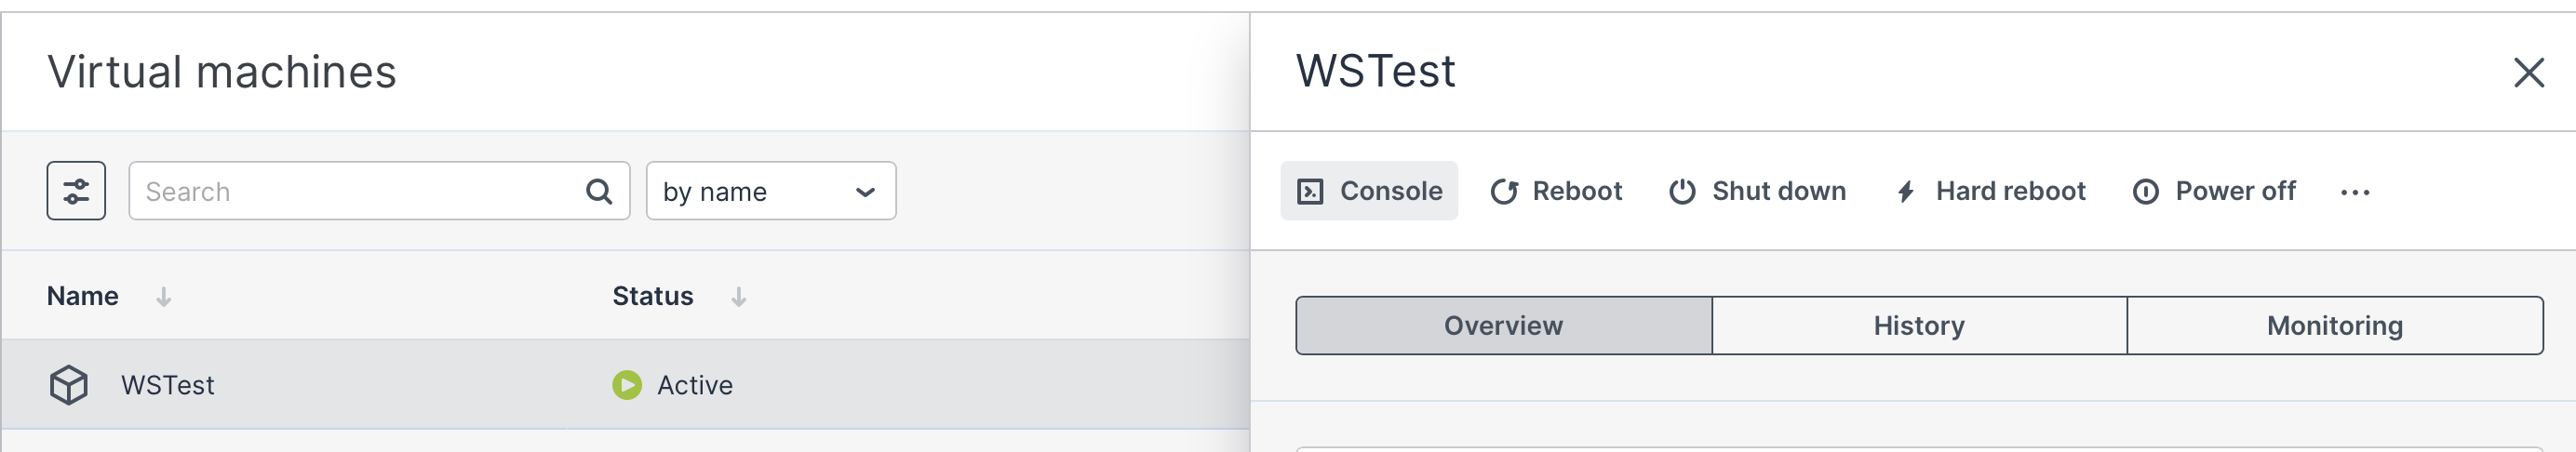Click the WSTest cube VM icon

[x=69, y=385]
